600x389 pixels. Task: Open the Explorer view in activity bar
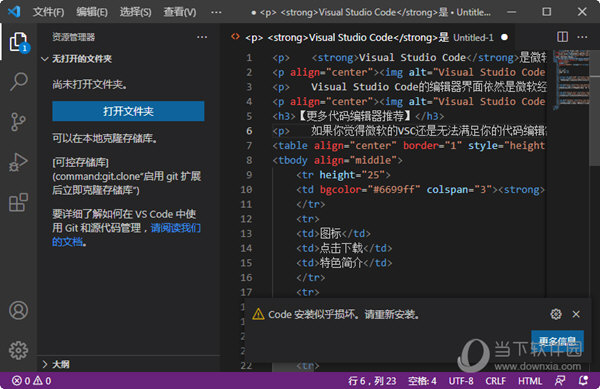(x=18, y=42)
